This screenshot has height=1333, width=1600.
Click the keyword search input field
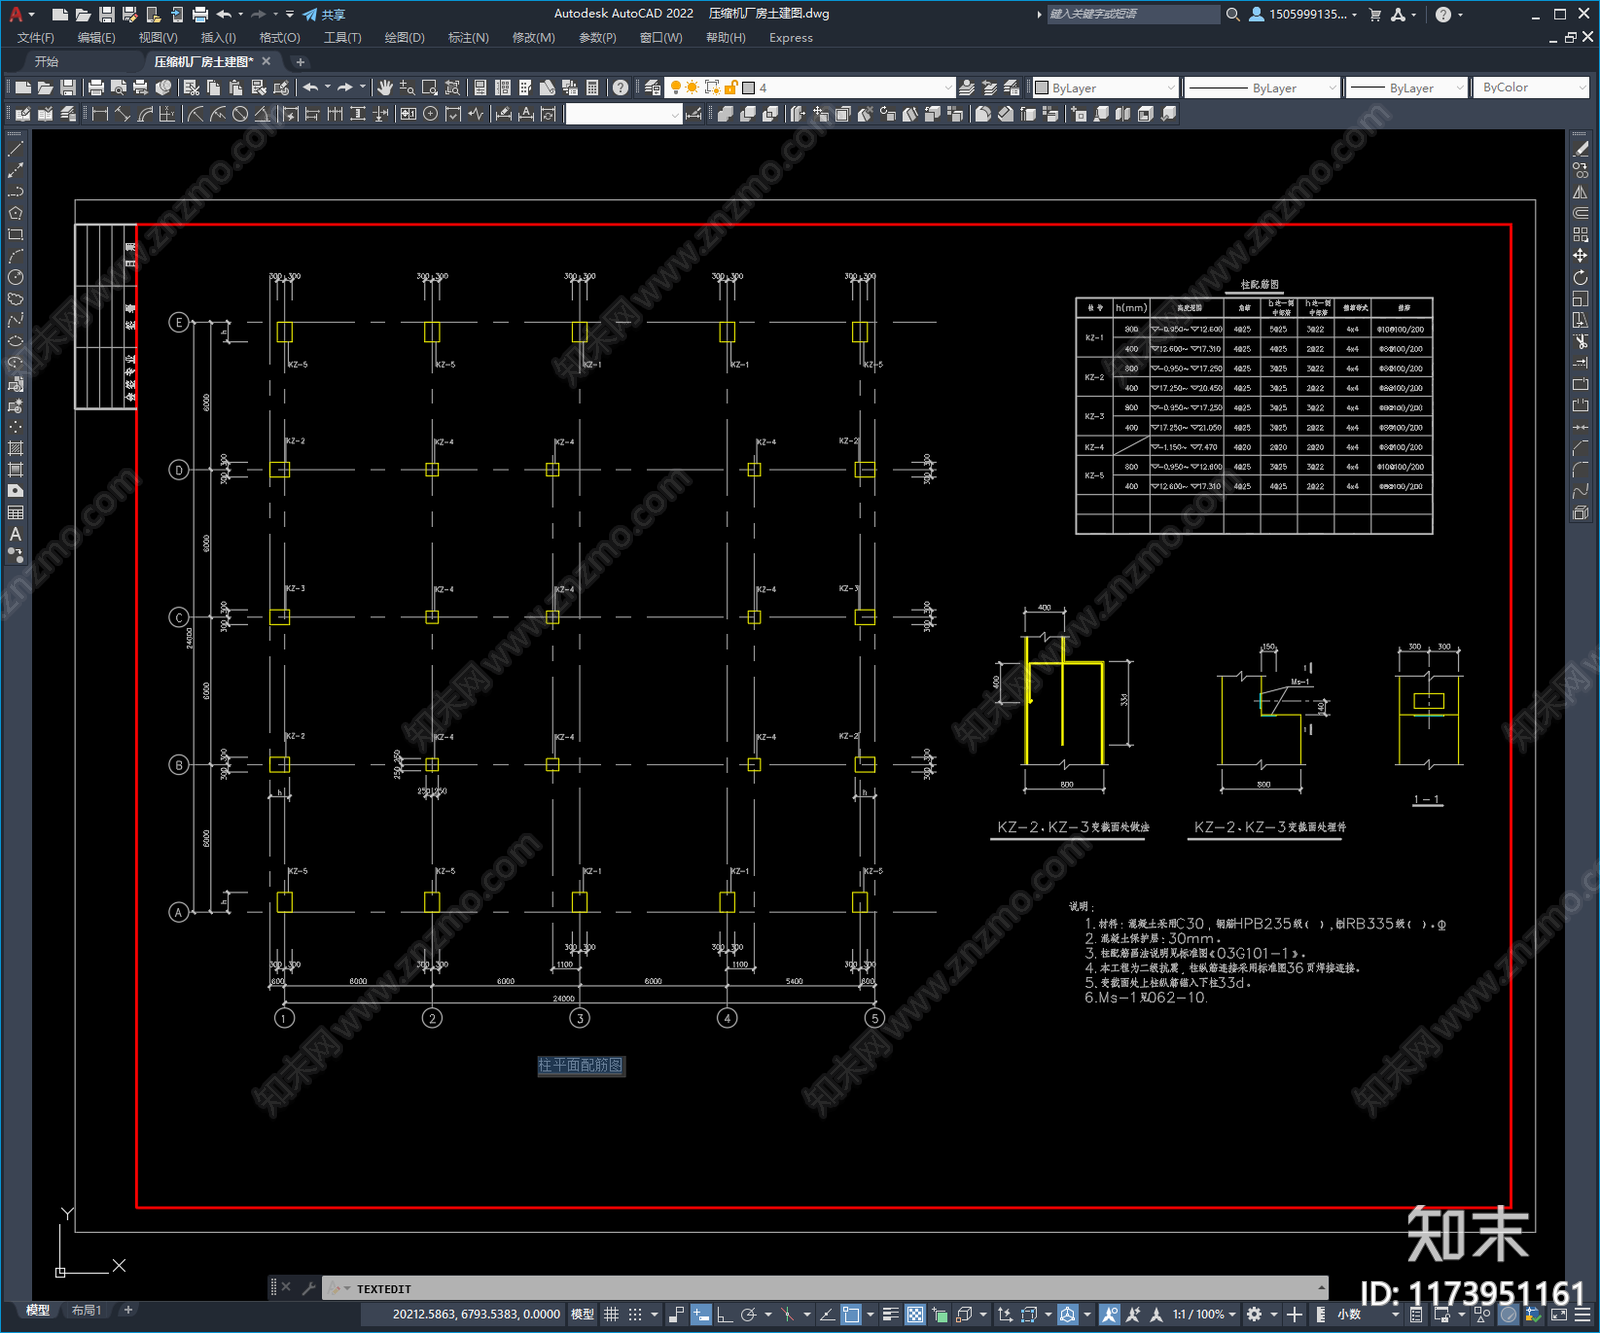pos(1133,14)
